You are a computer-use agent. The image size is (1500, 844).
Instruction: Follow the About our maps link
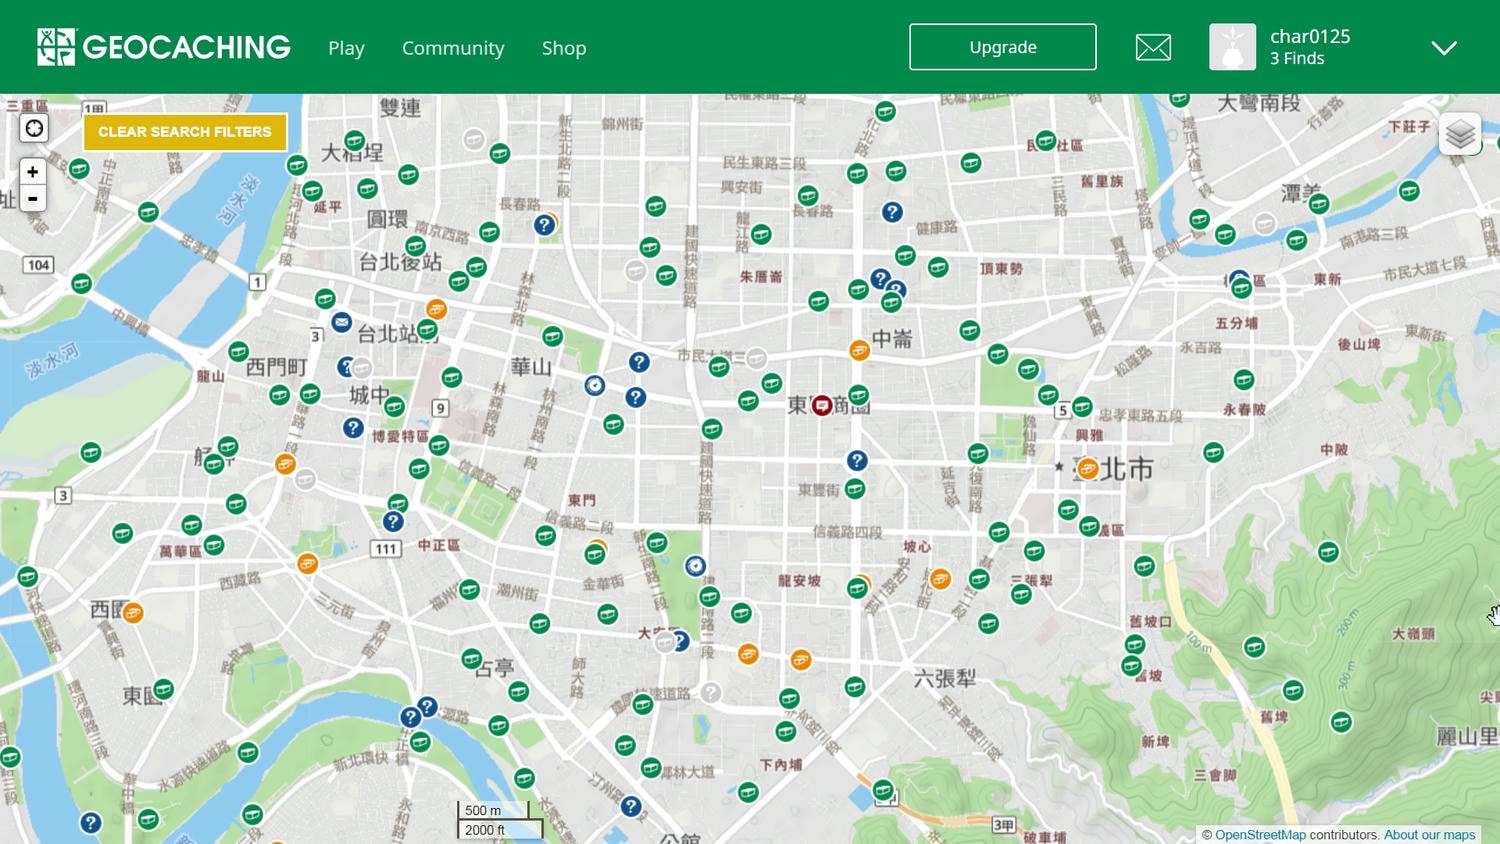pyautogui.click(x=1429, y=835)
